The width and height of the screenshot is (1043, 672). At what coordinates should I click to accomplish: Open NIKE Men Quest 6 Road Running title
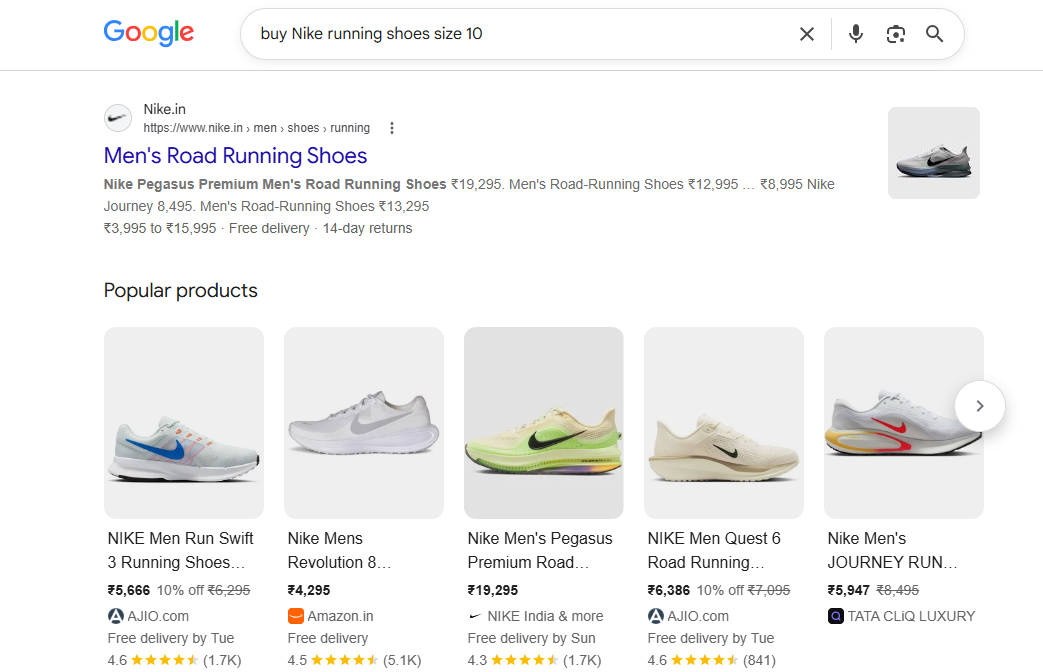[x=714, y=550]
